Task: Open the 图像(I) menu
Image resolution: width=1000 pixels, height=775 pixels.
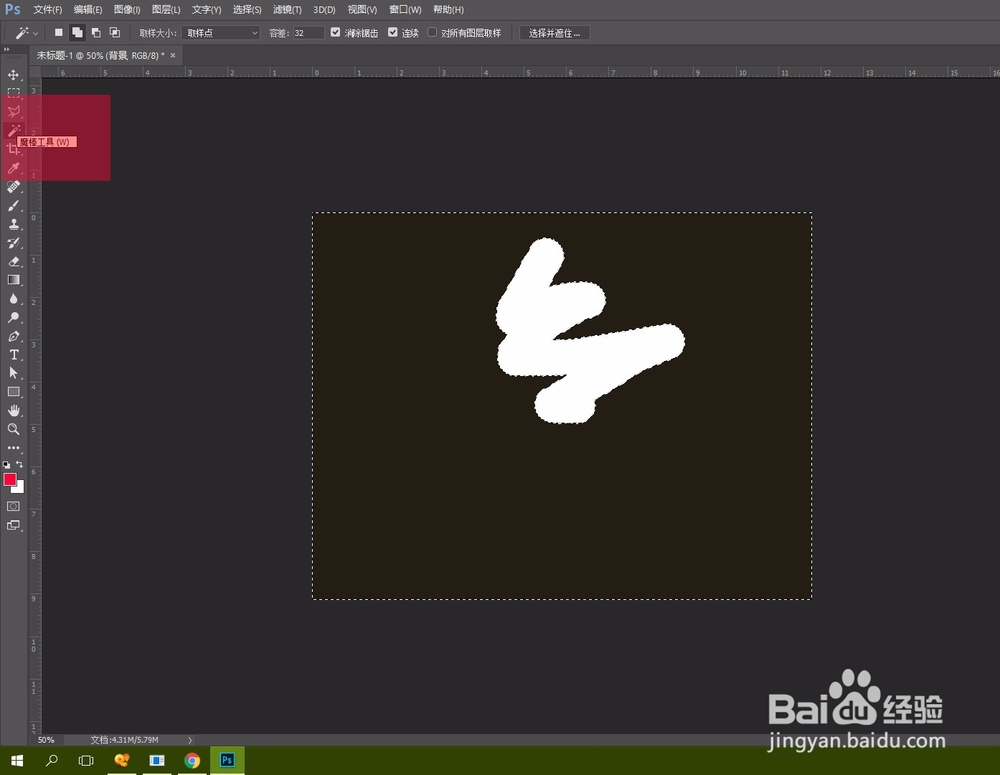Action: (x=127, y=10)
